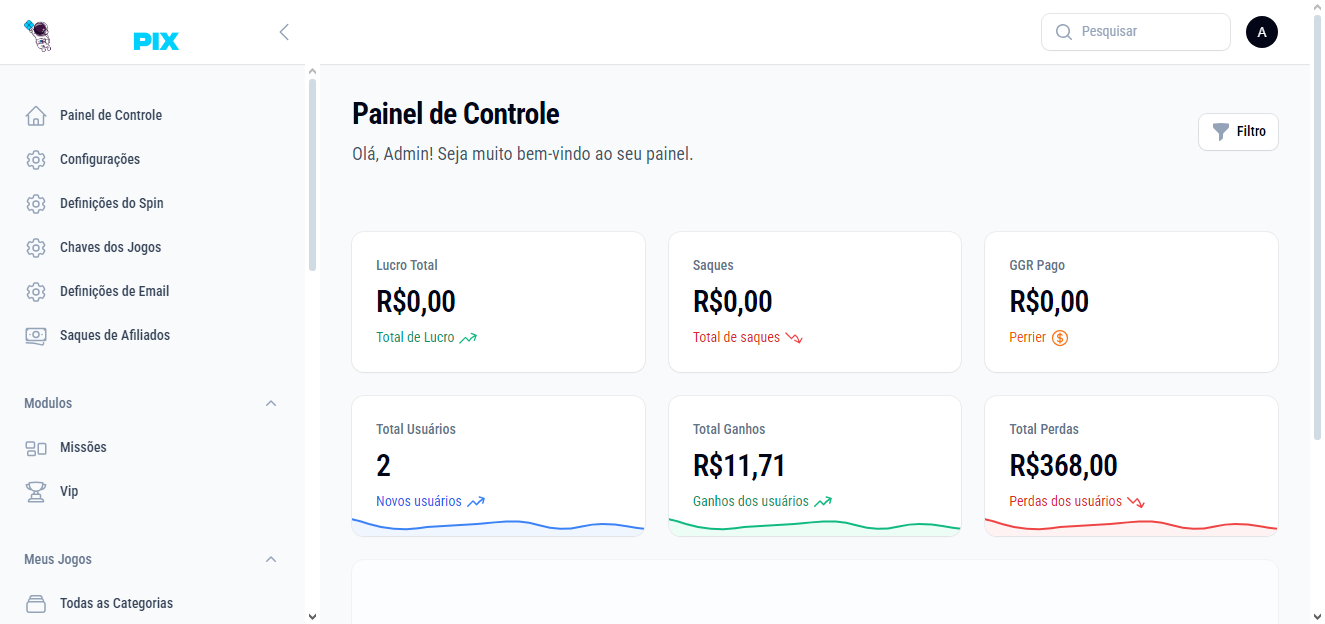The height and width of the screenshot is (624, 1325).
Task: Click the Configurações gear icon
Action: tap(36, 160)
